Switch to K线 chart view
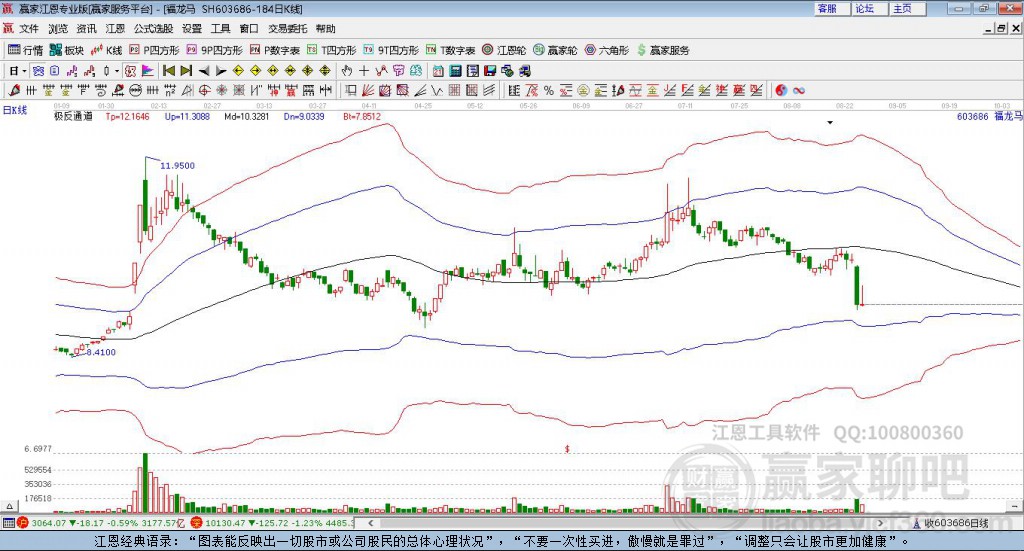This screenshot has width=1024, height=551. [x=106, y=50]
